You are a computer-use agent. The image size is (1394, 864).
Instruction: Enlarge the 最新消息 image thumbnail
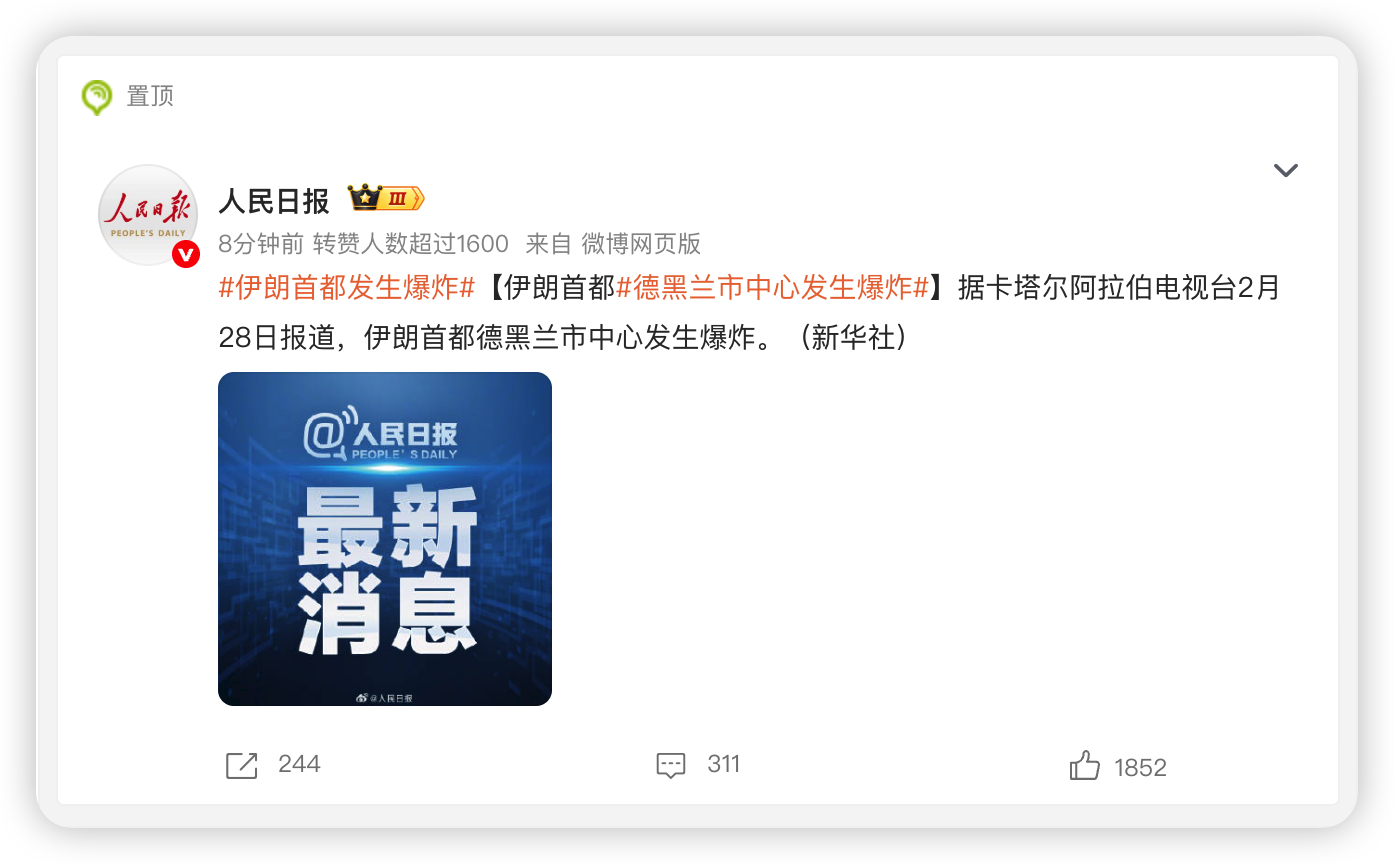pos(385,539)
